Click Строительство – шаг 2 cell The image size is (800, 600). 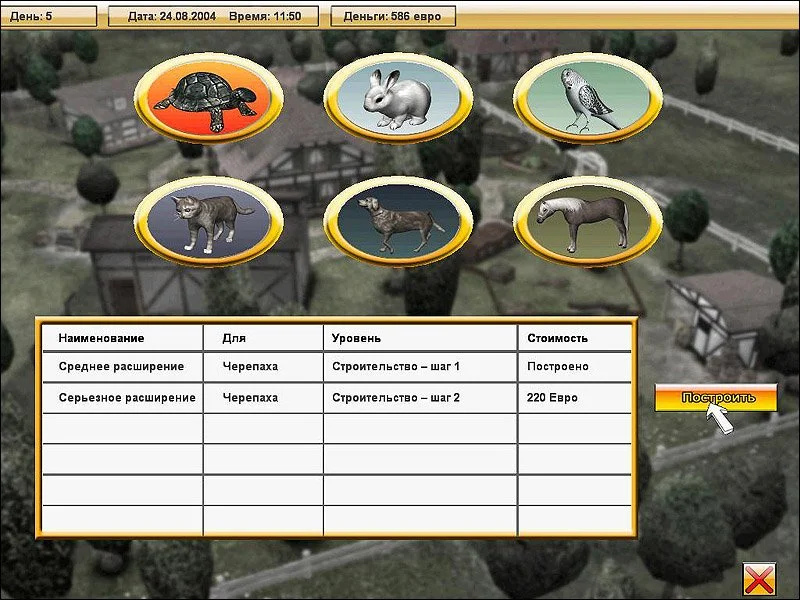396,398
